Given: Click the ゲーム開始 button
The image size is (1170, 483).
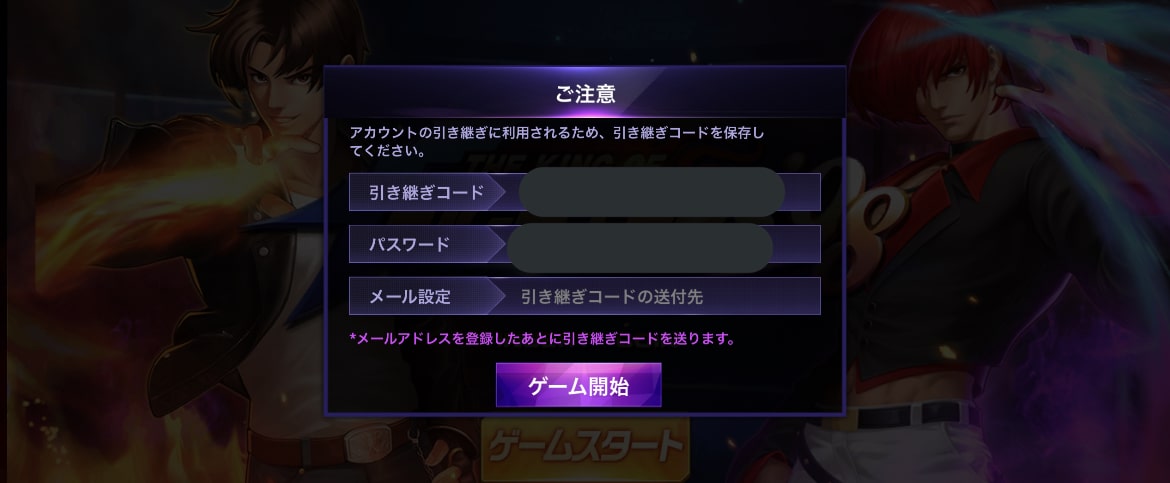Looking at the screenshot, I should [578, 385].
